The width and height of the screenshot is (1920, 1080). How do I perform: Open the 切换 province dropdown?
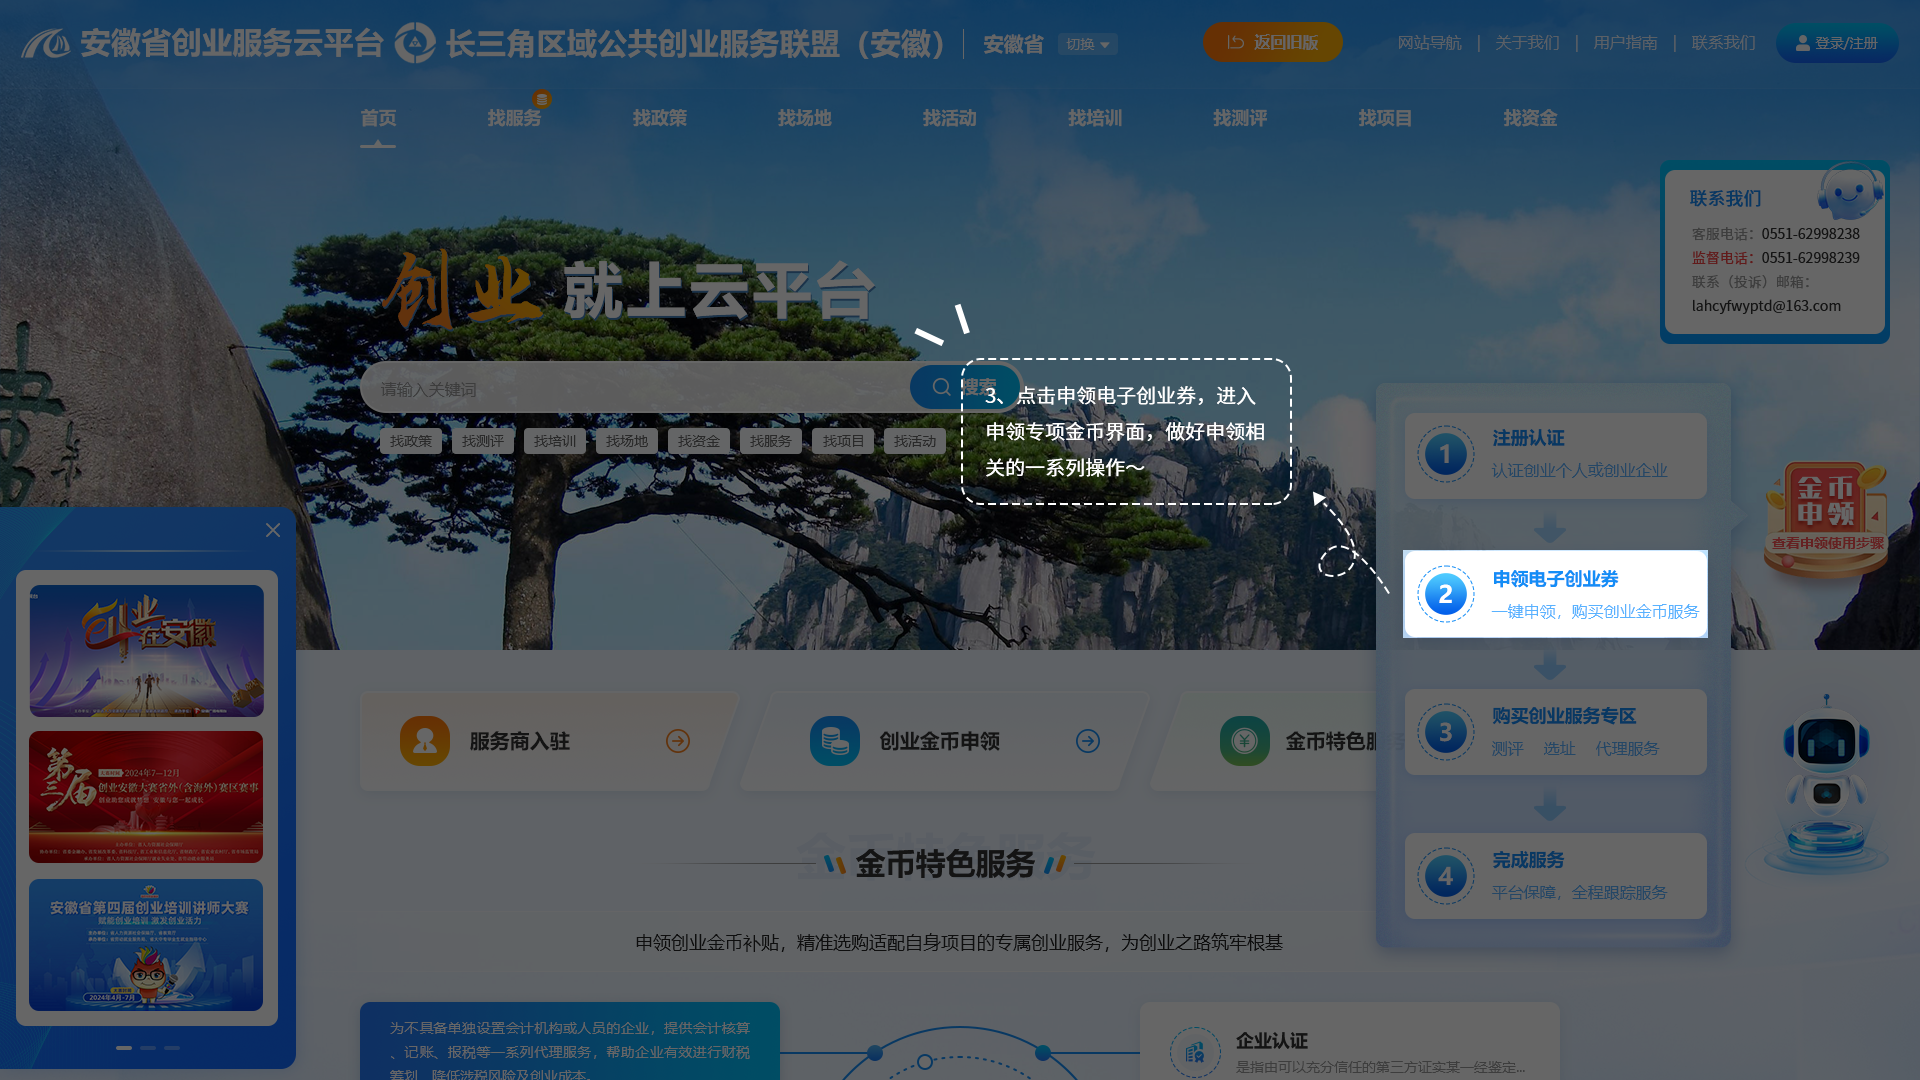1087,44
